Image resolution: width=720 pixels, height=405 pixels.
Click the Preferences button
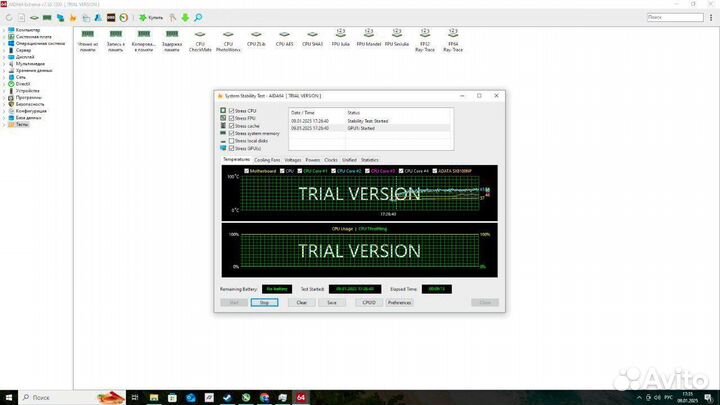pyautogui.click(x=399, y=302)
